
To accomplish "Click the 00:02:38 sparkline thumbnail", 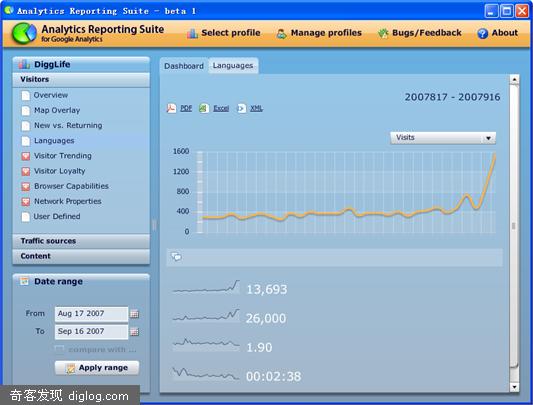I will pyautogui.click(x=206, y=373).
